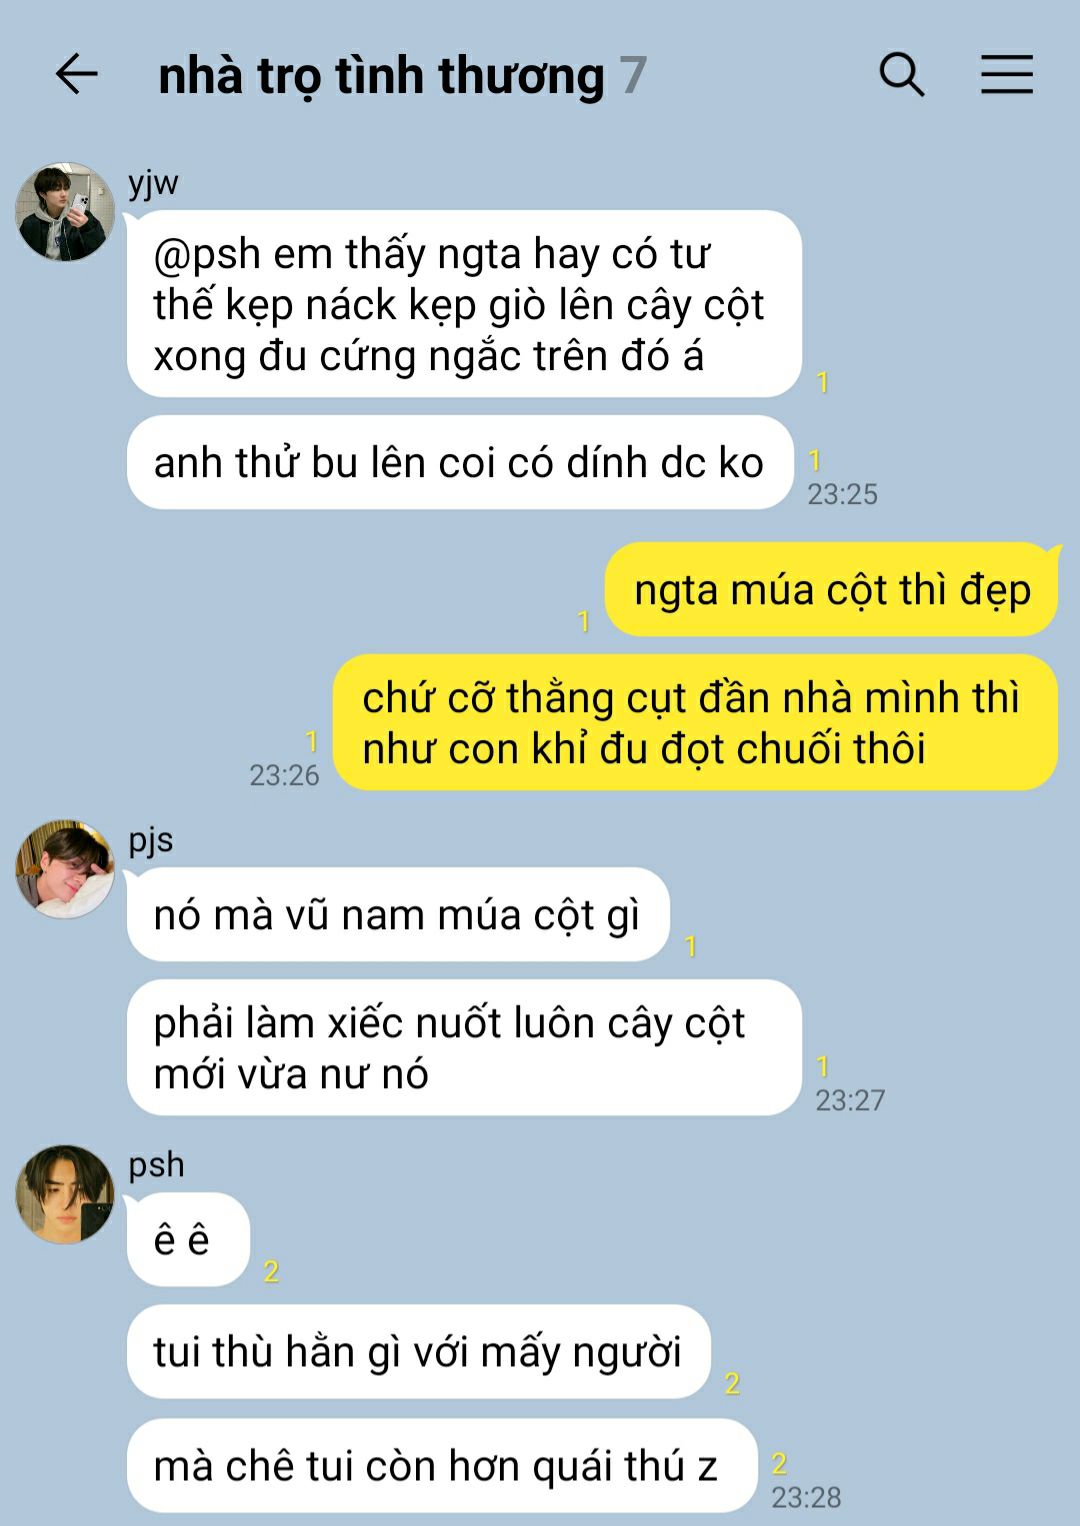Viewport: 1080px width, 1526px height.
Task: Select message 'phải làm xiếc nuốt luôn cây cột'
Action: click(464, 1048)
